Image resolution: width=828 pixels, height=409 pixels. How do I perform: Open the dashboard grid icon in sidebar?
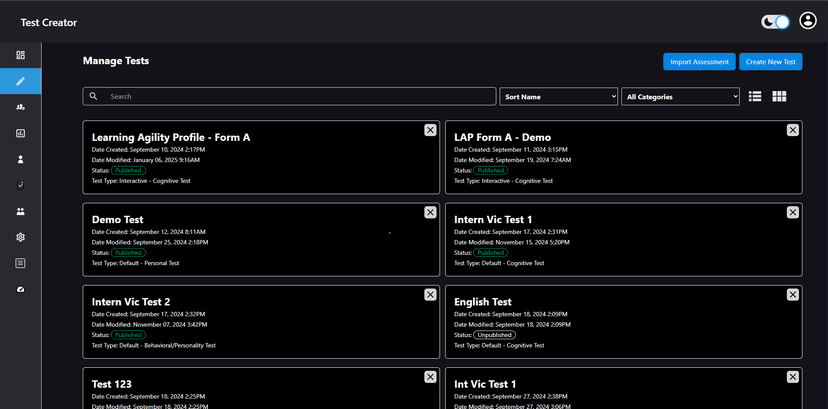(21, 55)
